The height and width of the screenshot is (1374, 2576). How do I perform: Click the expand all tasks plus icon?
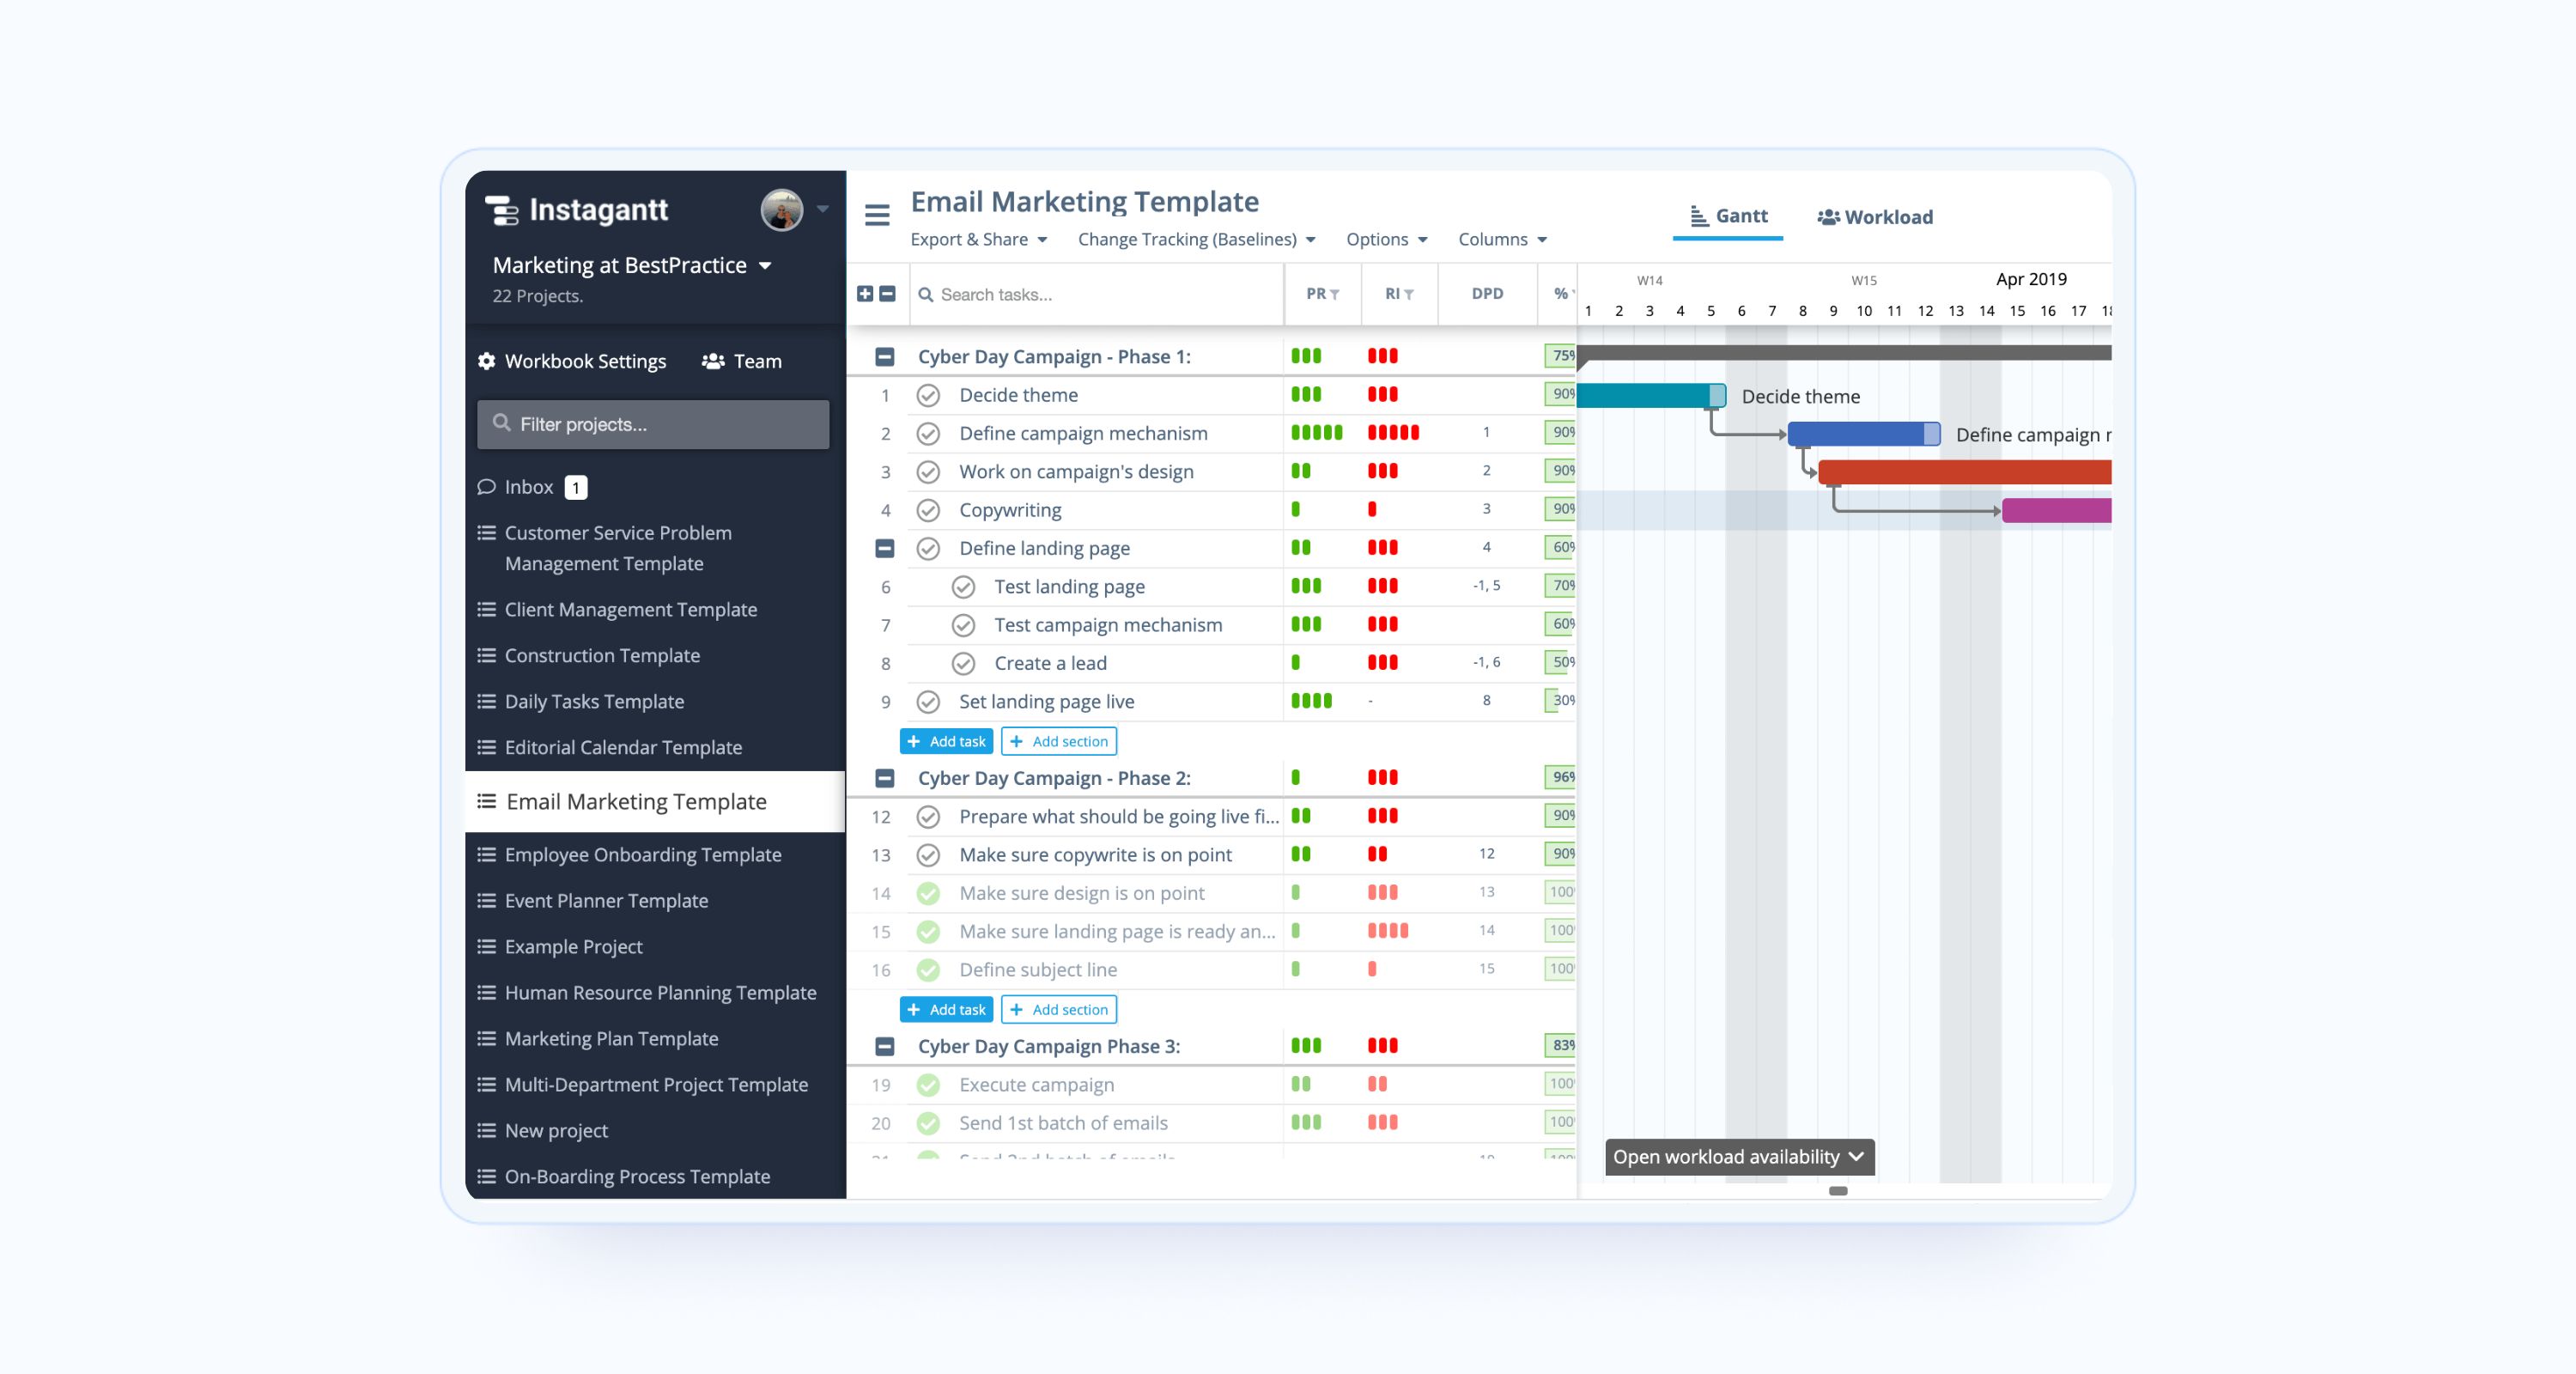click(x=865, y=294)
